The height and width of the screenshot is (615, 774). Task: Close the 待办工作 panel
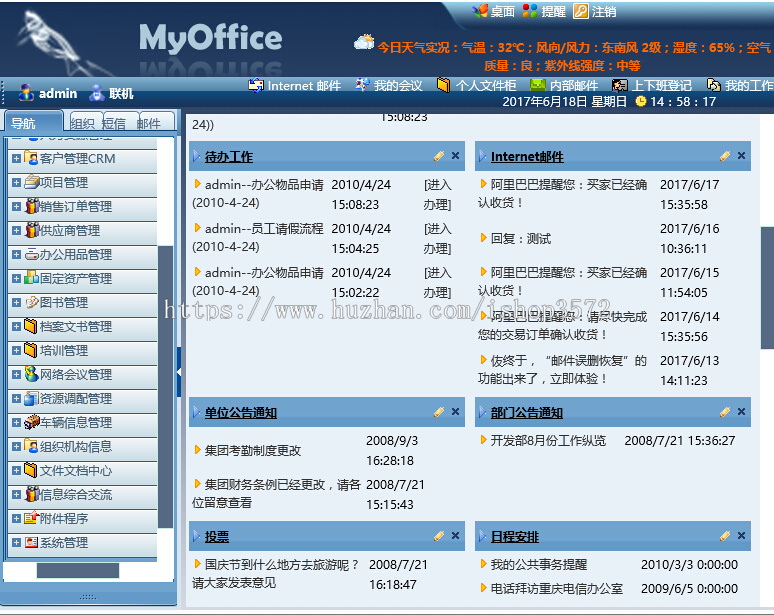tap(456, 155)
